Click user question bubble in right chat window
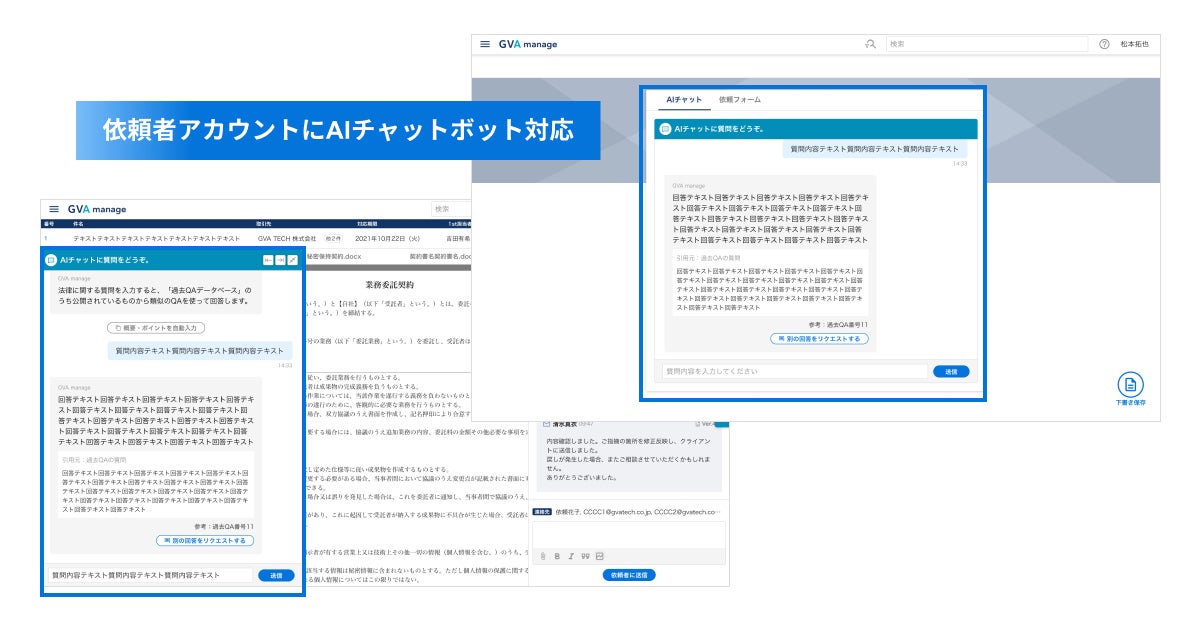 [x=875, y=148]
